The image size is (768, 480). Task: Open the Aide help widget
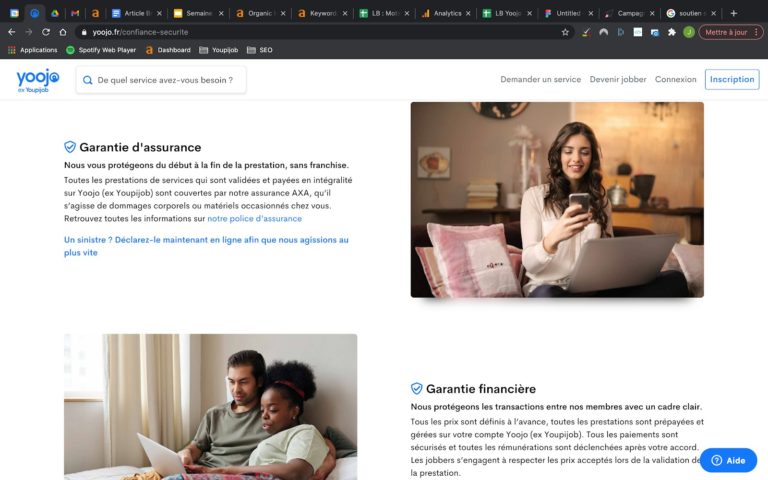[x=728, y=460]
